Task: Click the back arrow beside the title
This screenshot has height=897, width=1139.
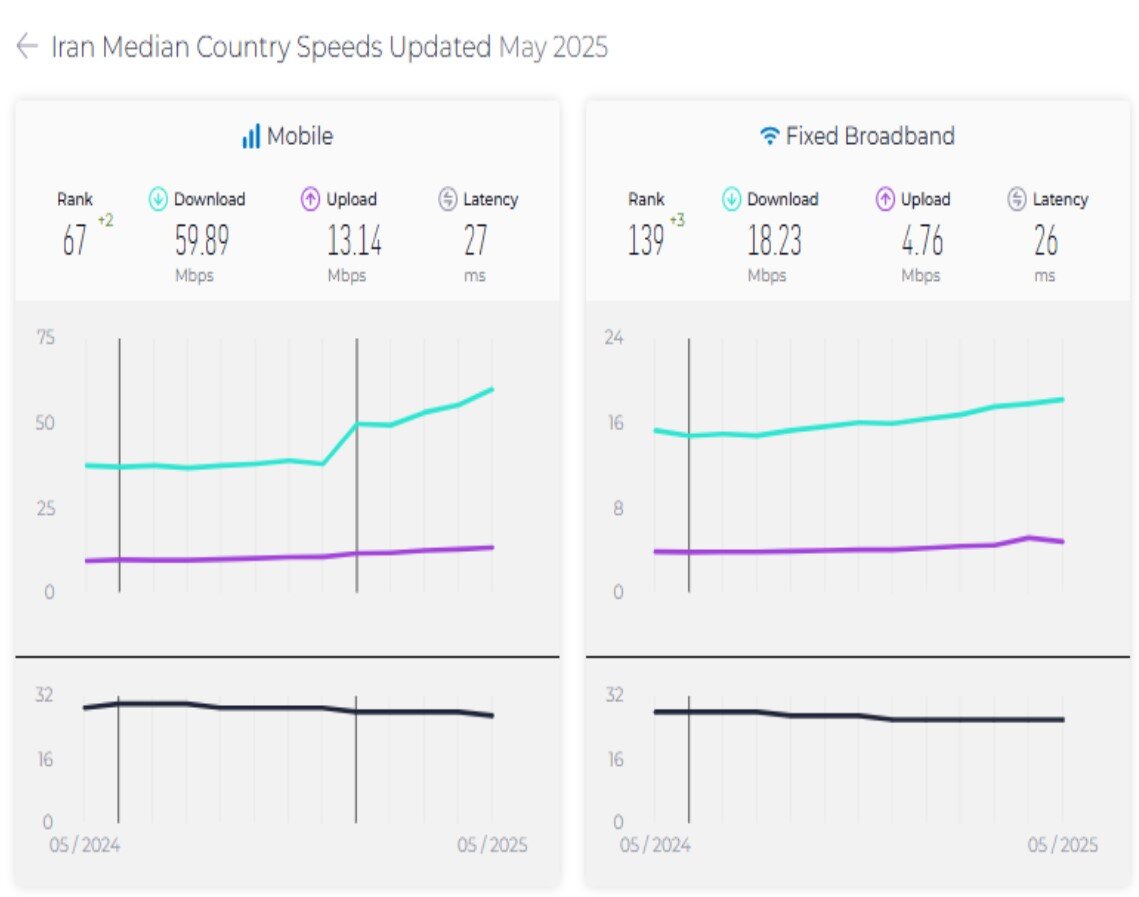Action: [27, 46]
